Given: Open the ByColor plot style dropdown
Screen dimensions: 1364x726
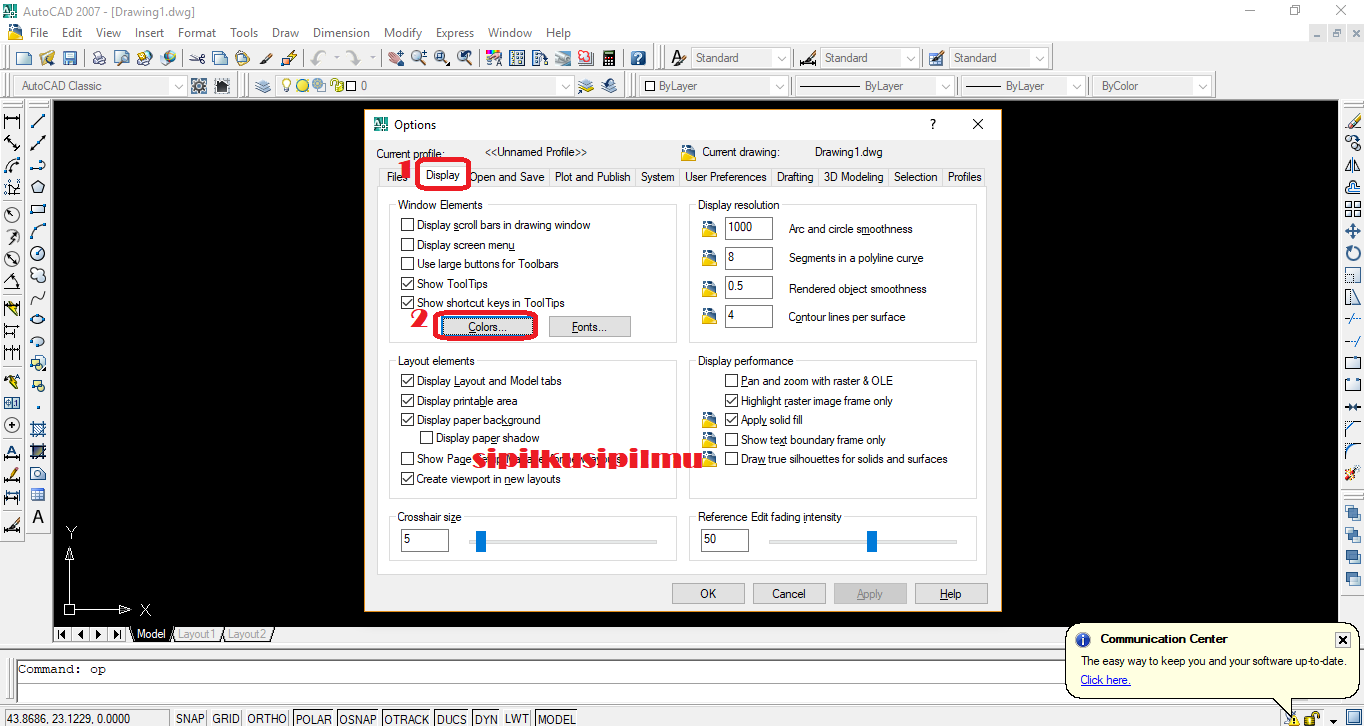Looking at the screenshot, I should click(1202, 86).
